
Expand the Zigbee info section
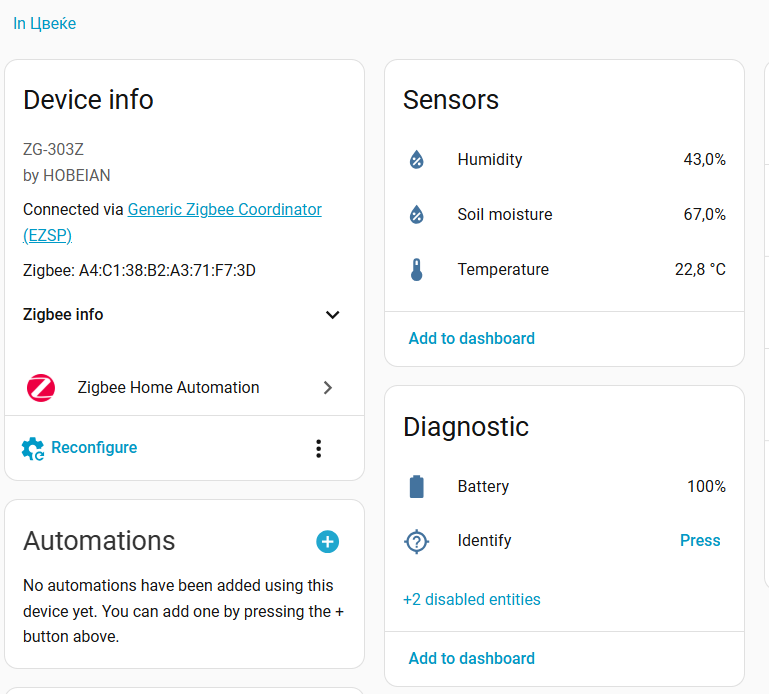tap(333, 315)
